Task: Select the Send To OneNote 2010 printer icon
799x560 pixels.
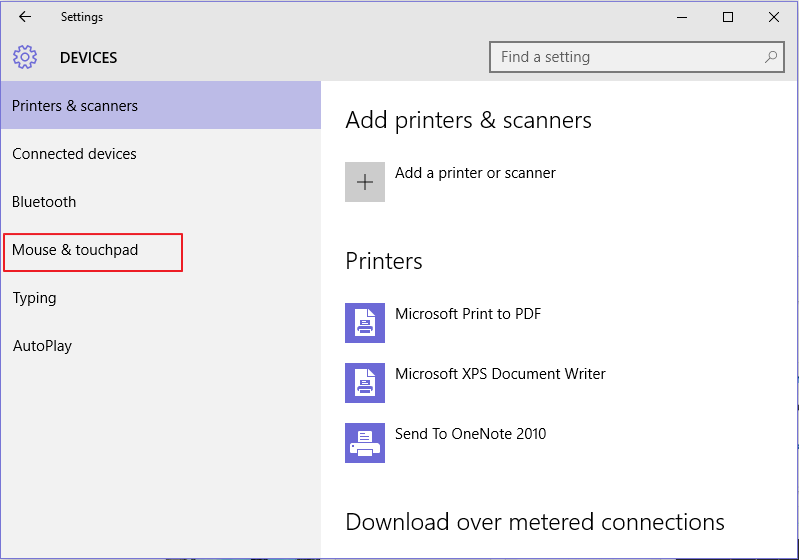Action: pyautogui.click(x=365, y=443)
